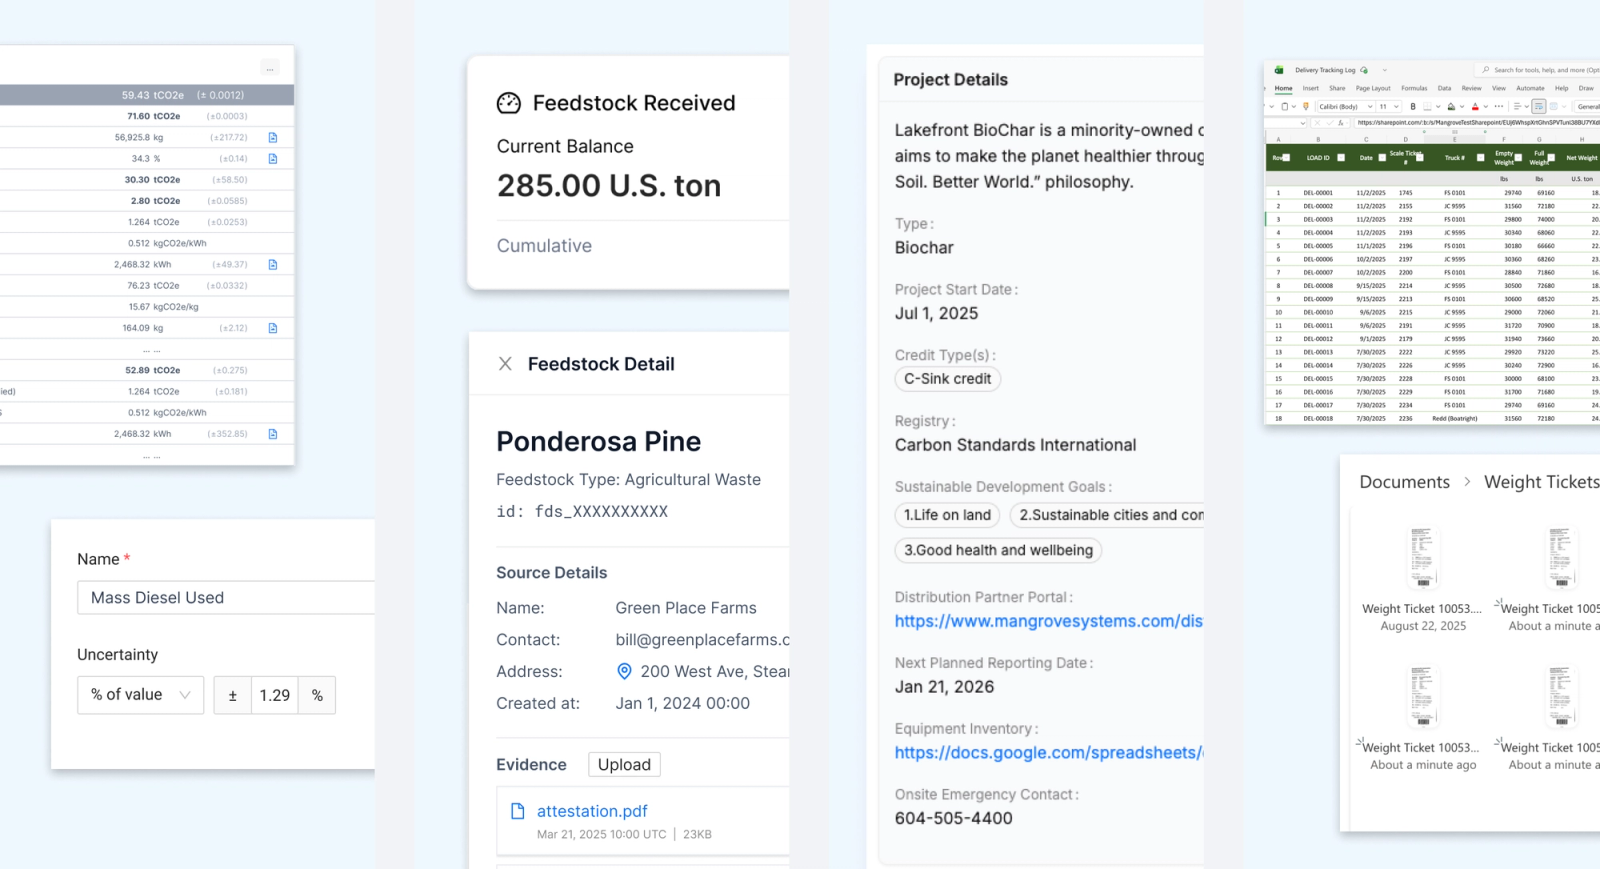1600x869 pixels.
Task: Close the Feedstock Detail panel
Action: [505, 364]
